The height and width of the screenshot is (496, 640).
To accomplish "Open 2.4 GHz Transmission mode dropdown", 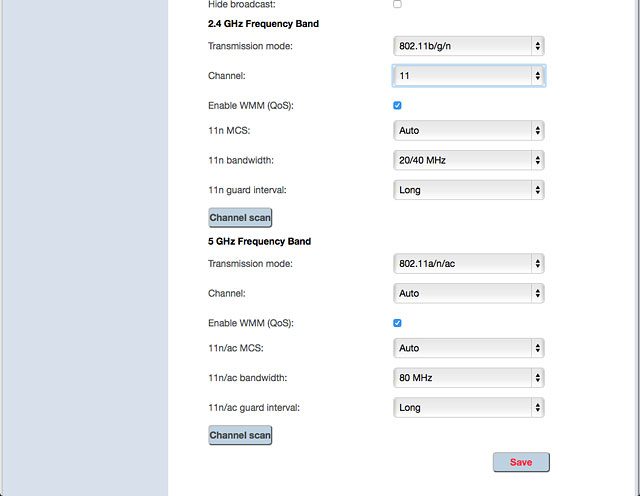I will [x=469, y=46].
